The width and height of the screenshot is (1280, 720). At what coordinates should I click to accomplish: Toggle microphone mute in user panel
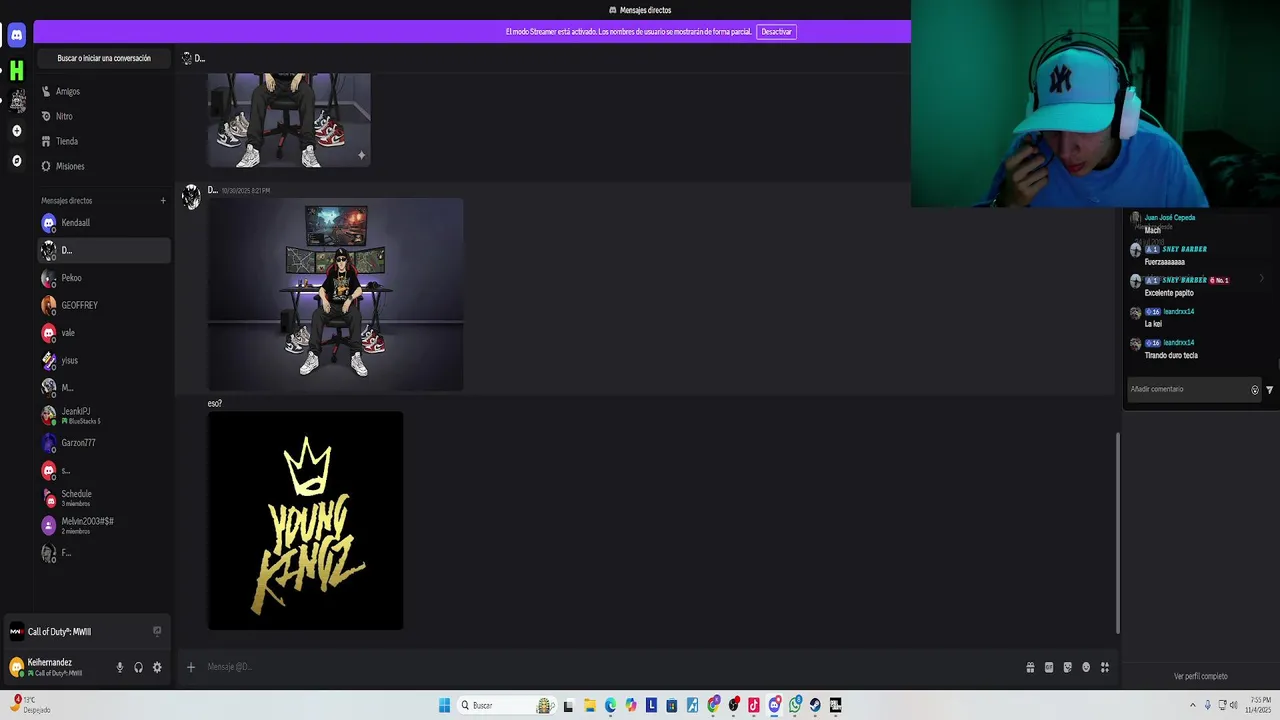[x=120, y=667]
